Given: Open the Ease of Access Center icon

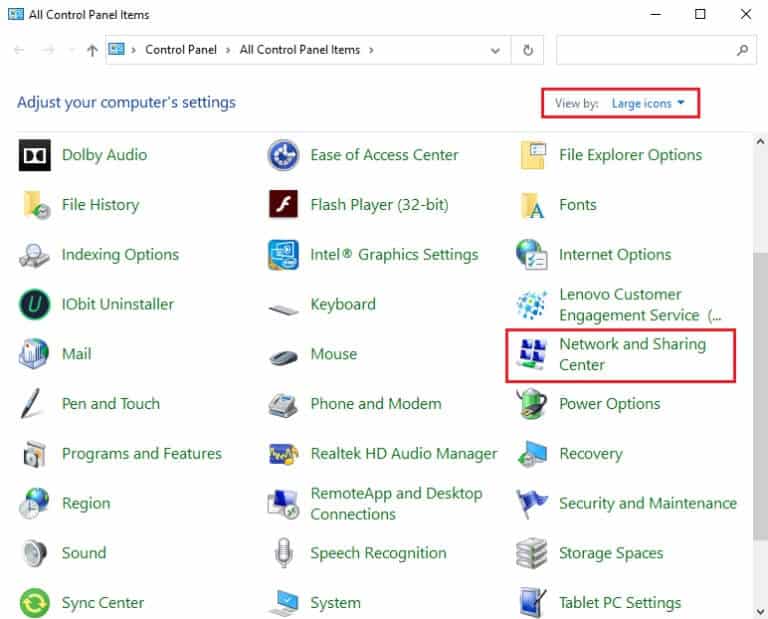Looking at the screenshot, I should (x=284, y=155).
